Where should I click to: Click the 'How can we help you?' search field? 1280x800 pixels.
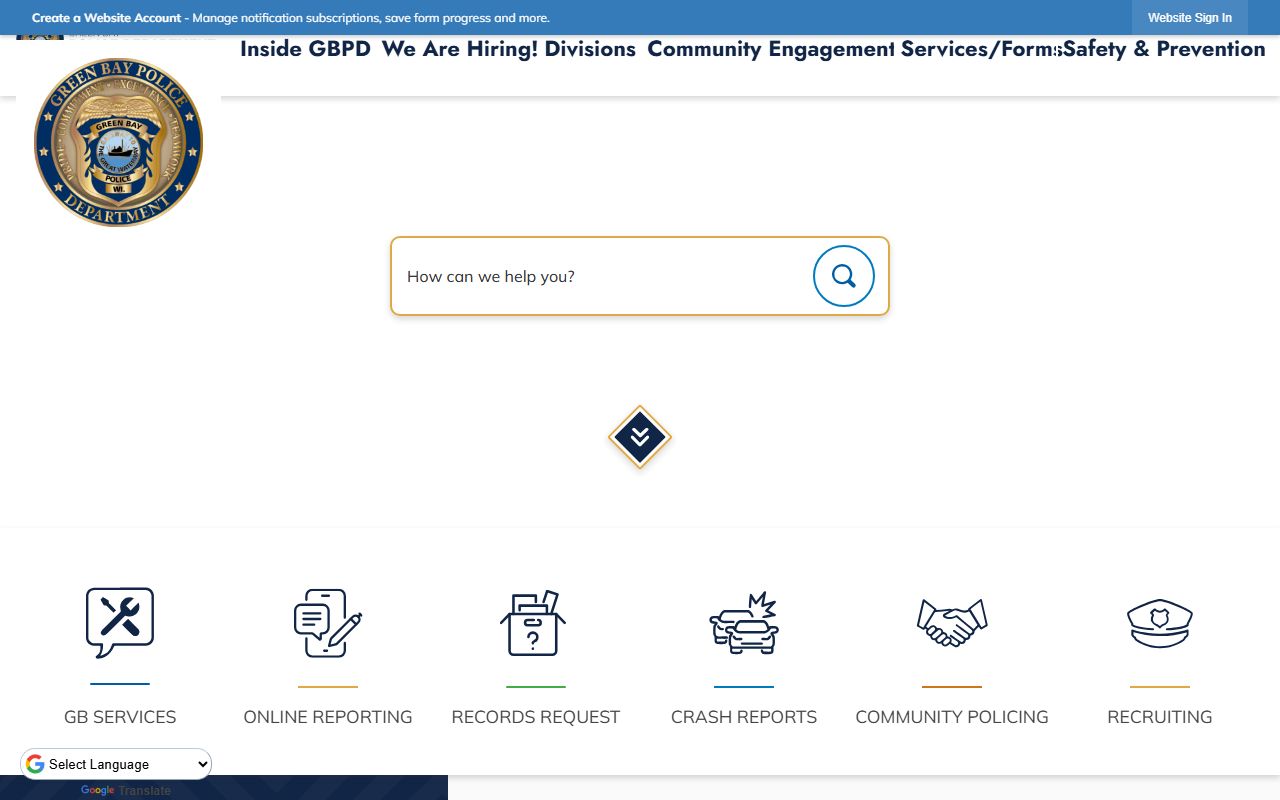pos(600,276)
